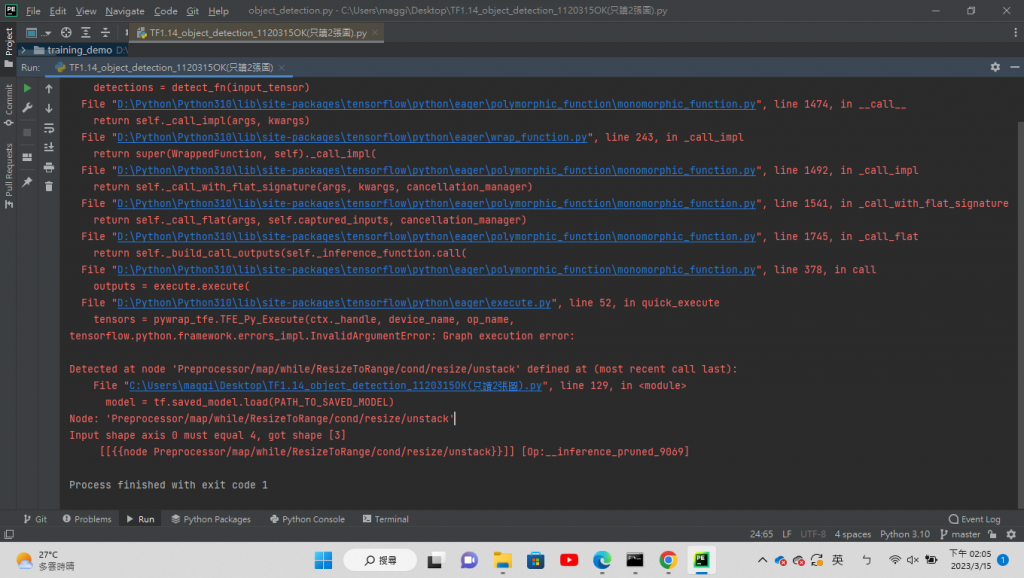
Task: Open File Explorer from taskbar
Action: [502, 560]
